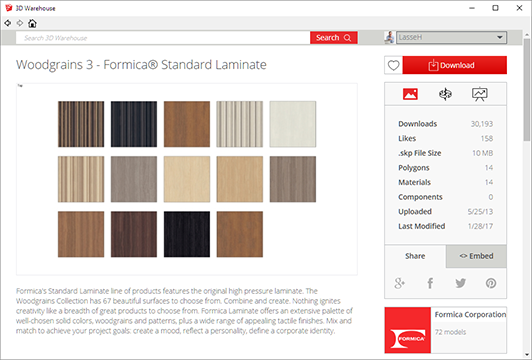532x360 pixels.
Task: Share on Pinterest
Action: [491, 283]
